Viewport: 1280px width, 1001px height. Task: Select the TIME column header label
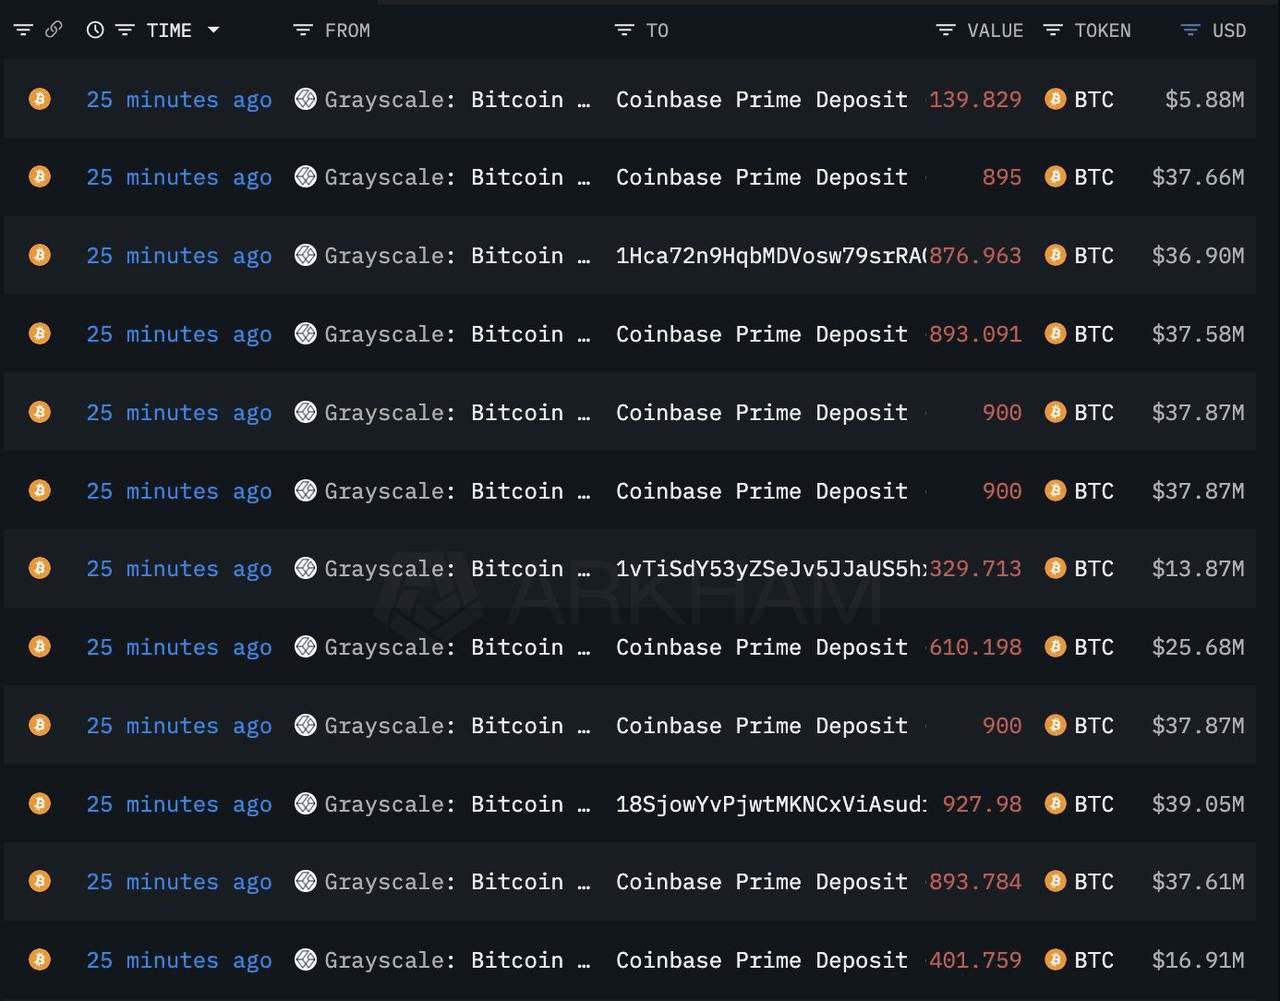pos(169,30)
